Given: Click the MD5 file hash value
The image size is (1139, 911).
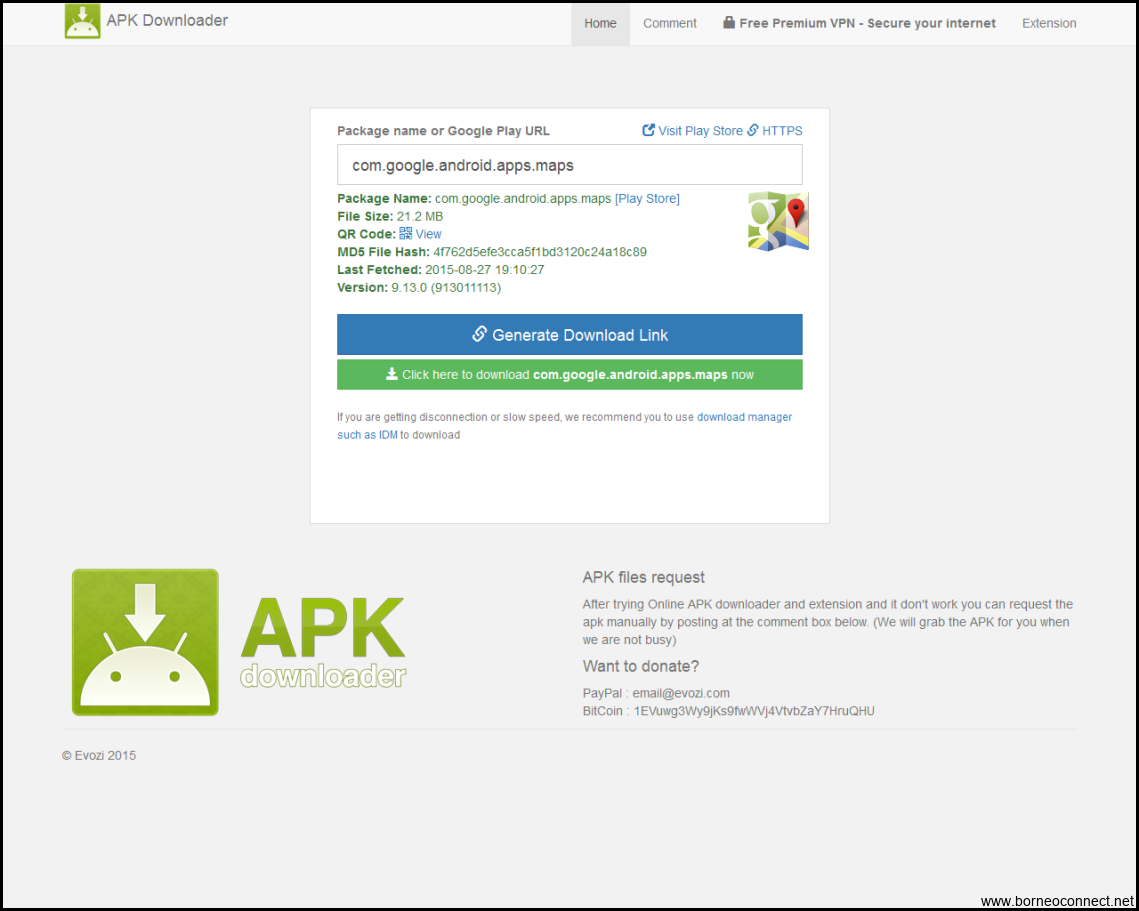Looking at the screenshot, I should click(x=540, y=252).
